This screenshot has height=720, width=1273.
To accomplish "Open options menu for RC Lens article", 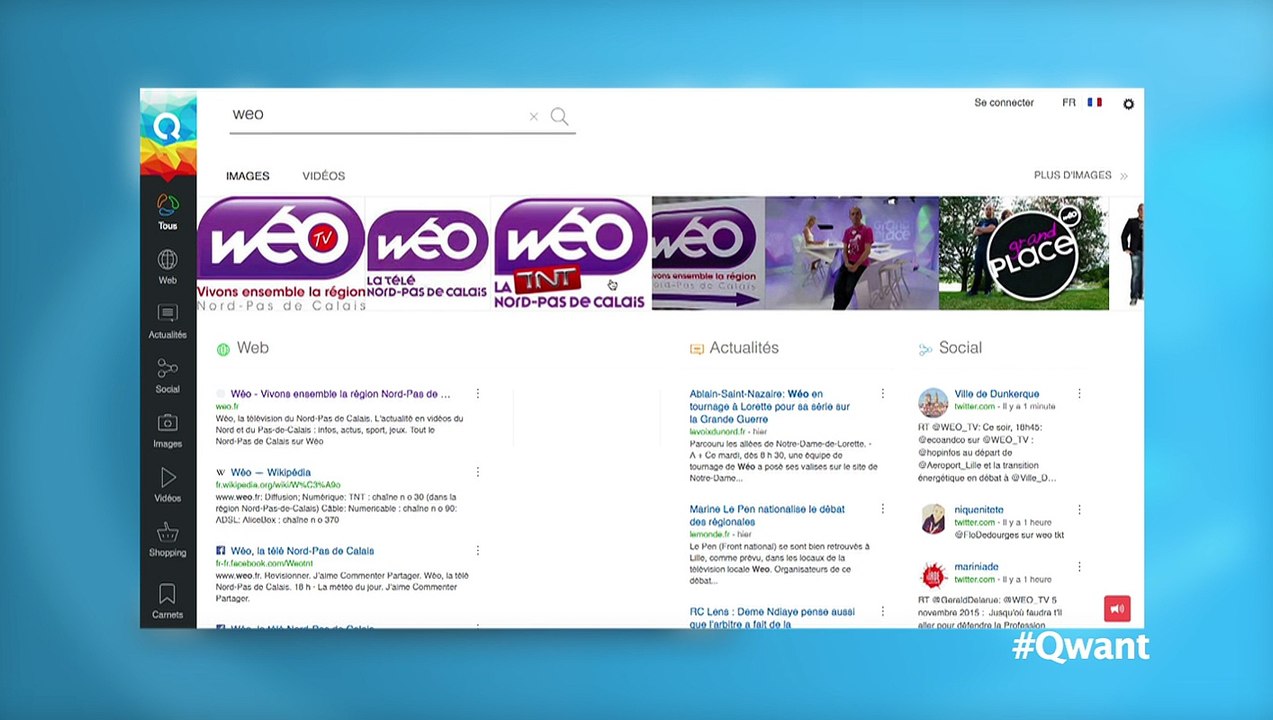I will 882,611.
